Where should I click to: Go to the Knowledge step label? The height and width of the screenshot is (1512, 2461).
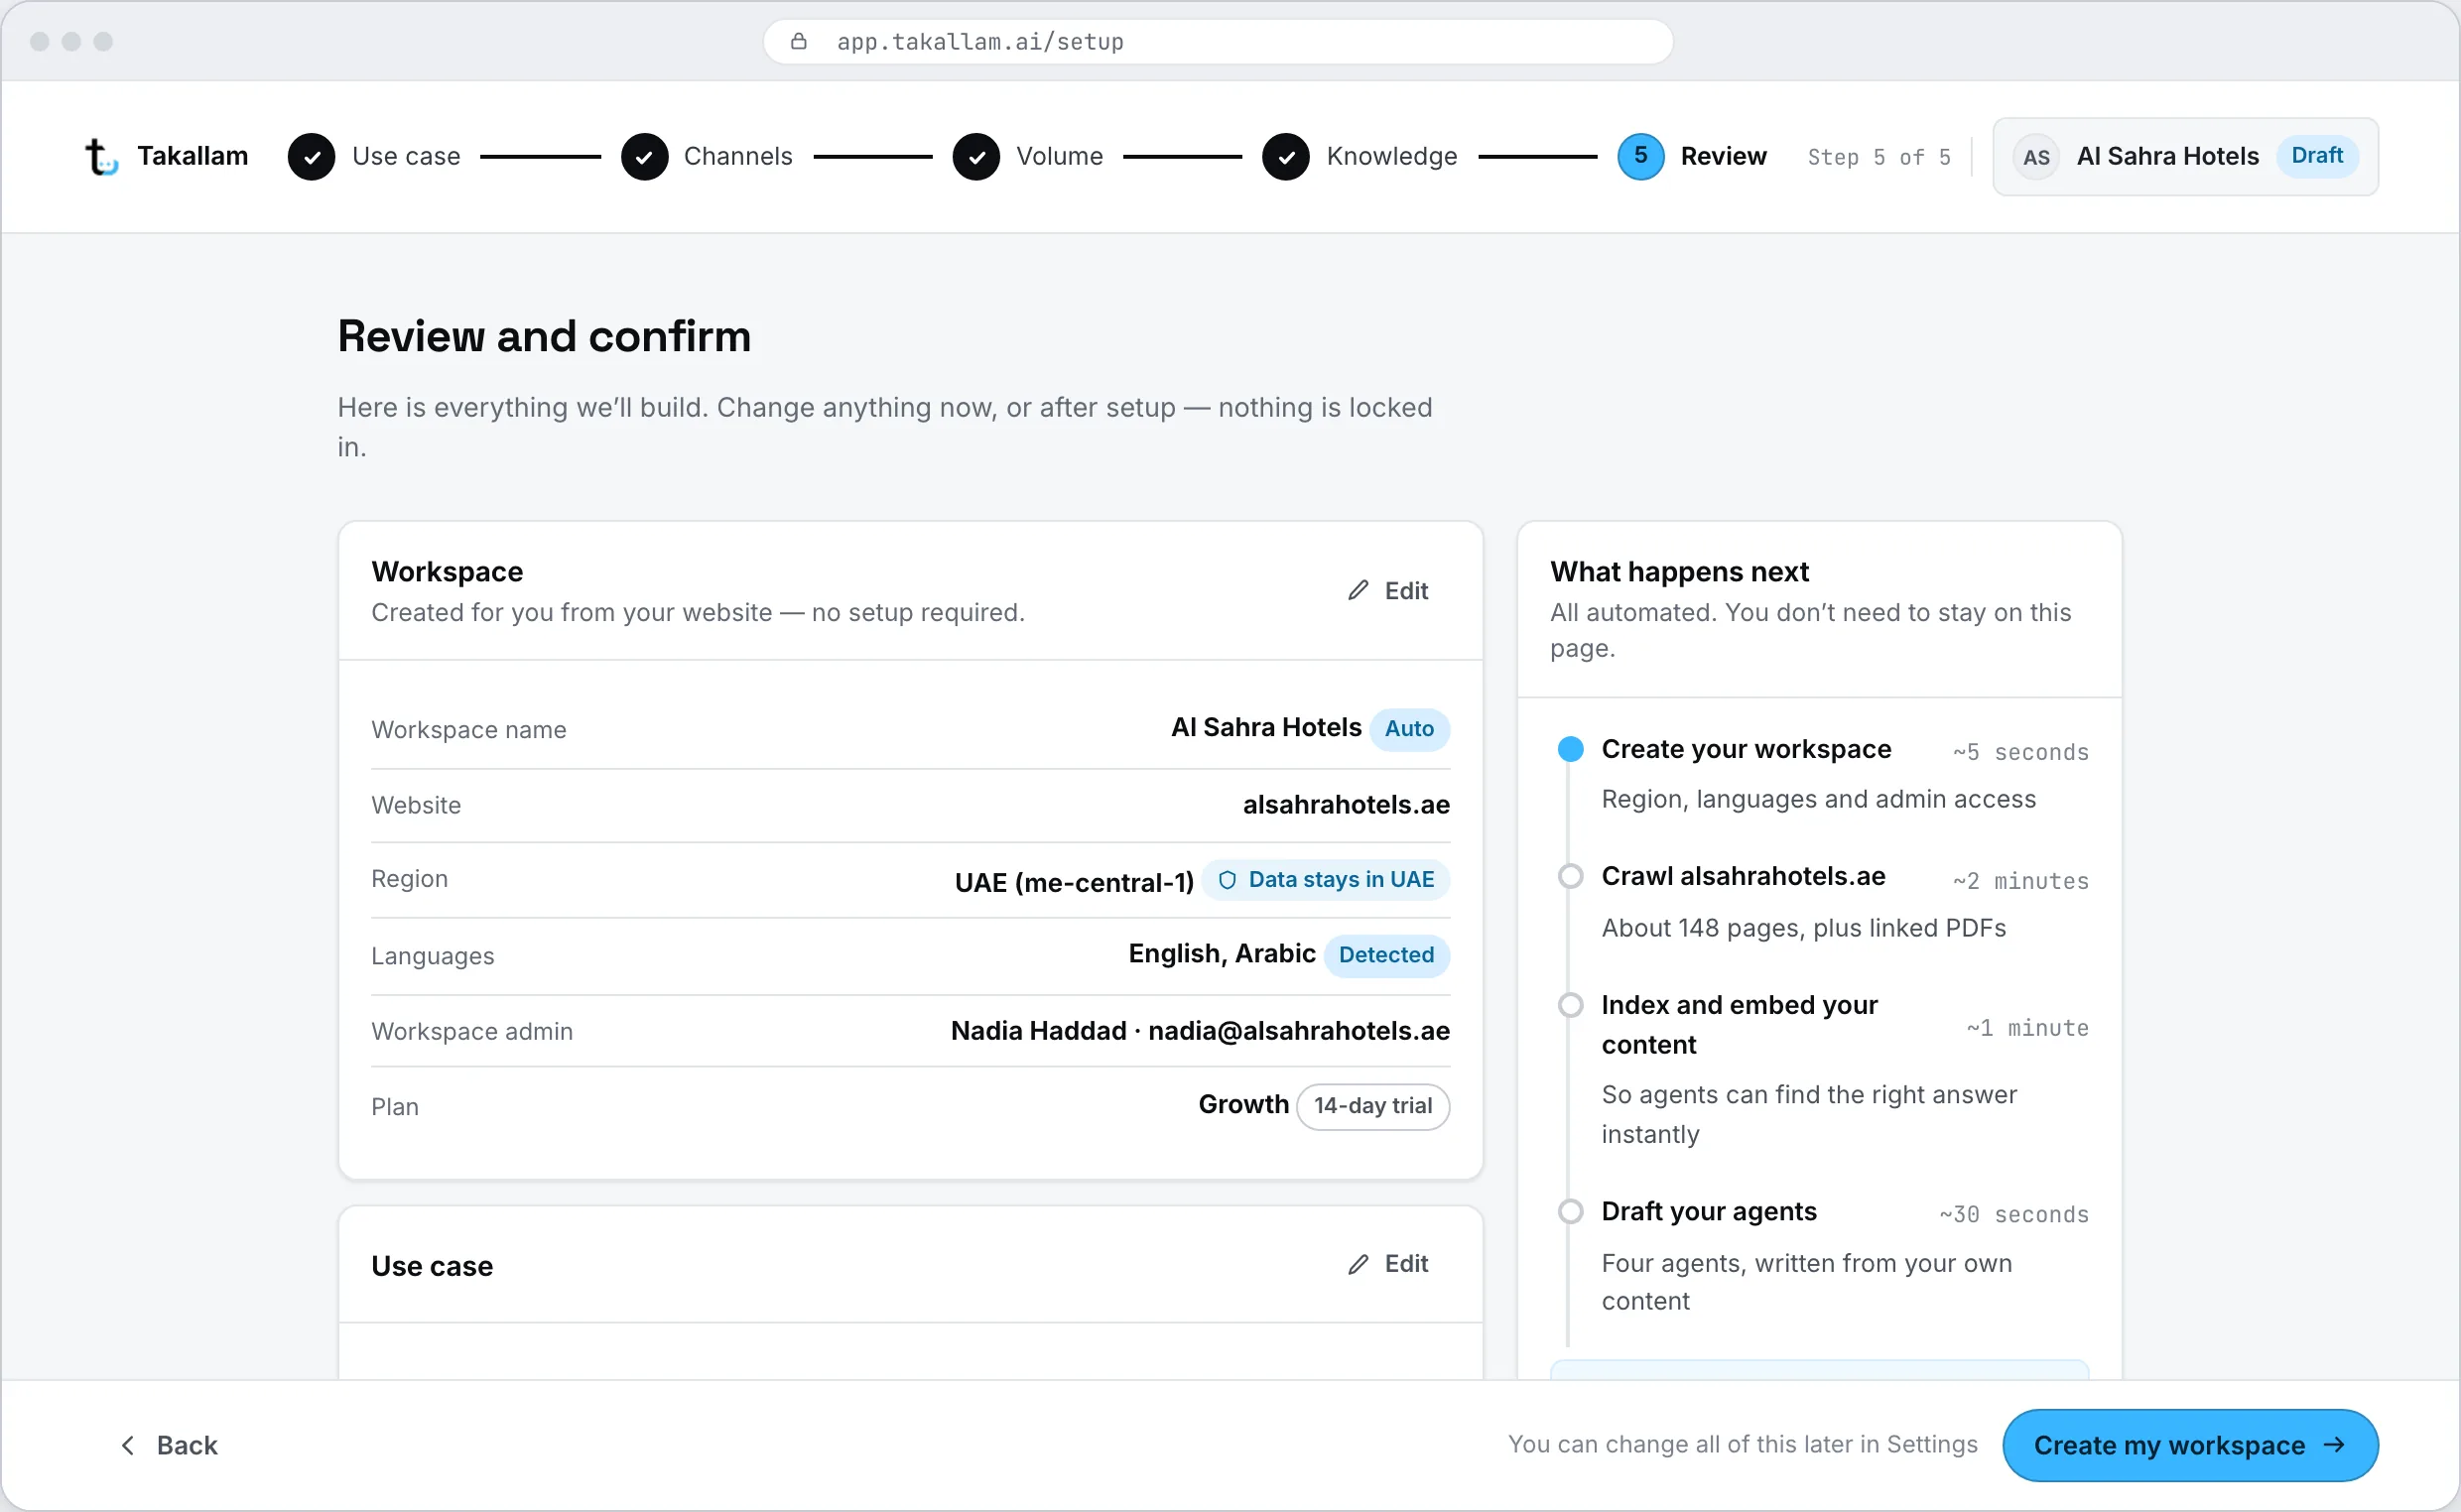point(1392,157)
